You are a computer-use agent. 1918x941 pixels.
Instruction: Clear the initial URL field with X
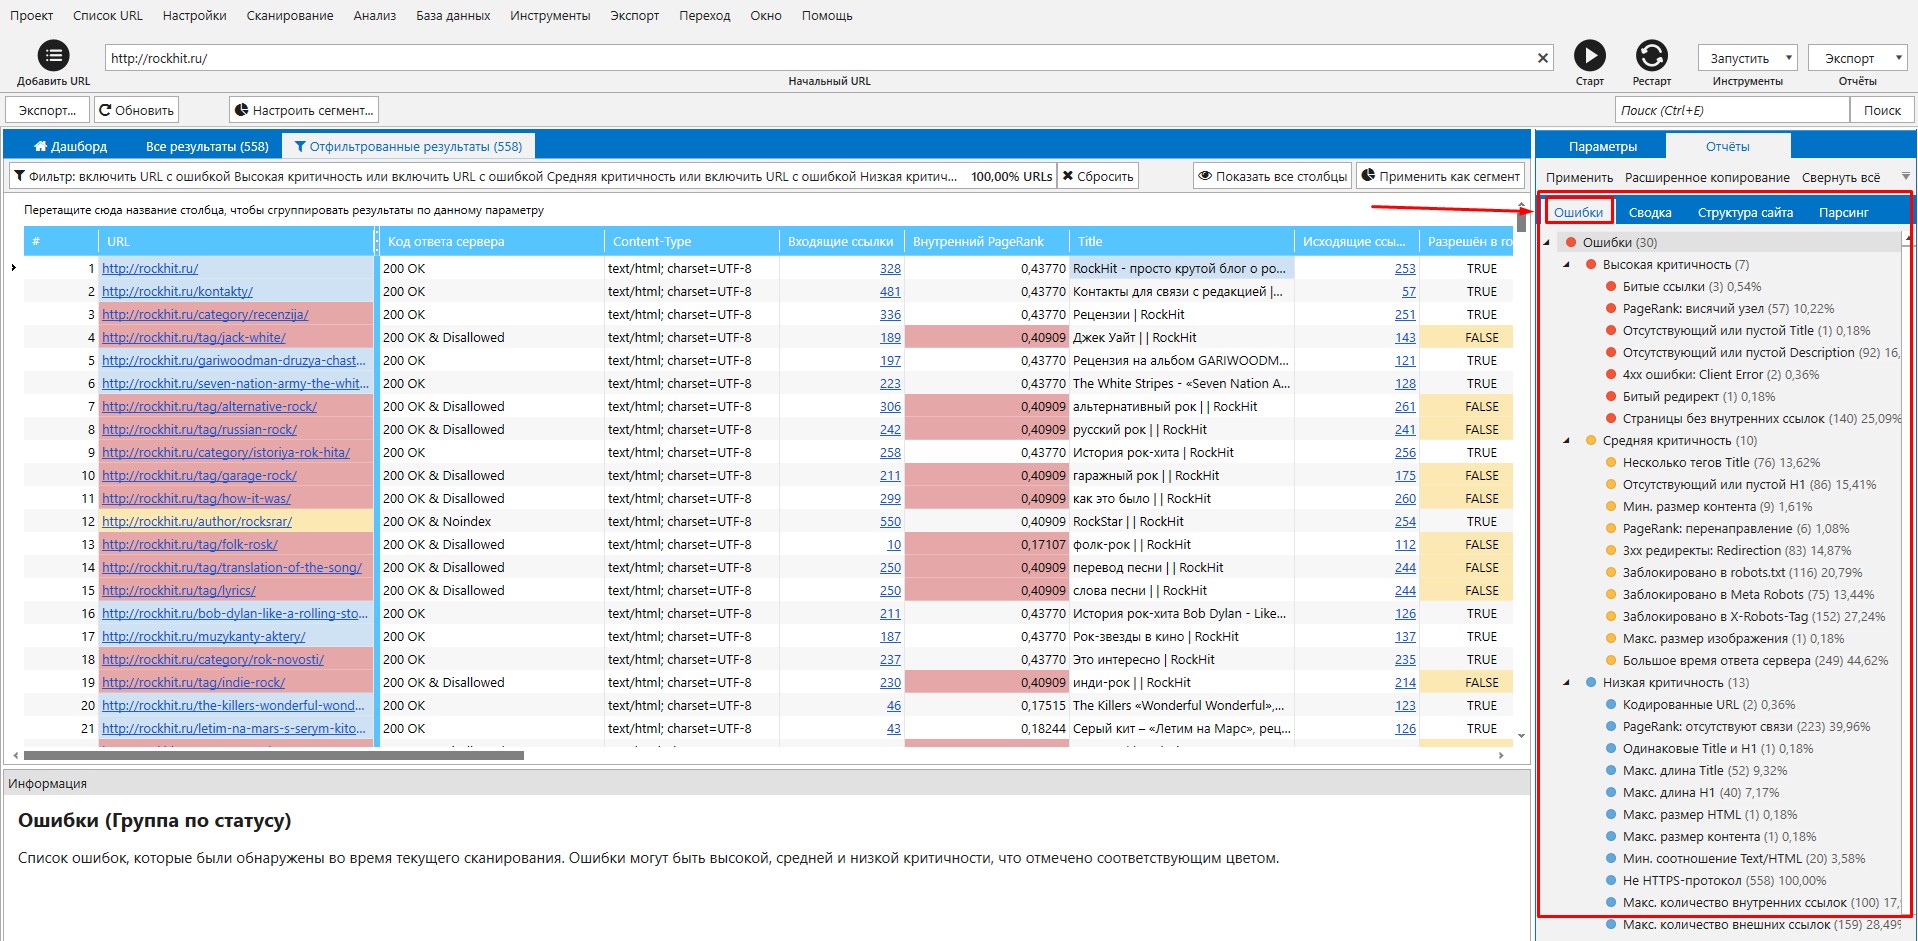click(x=1543, y=58)
